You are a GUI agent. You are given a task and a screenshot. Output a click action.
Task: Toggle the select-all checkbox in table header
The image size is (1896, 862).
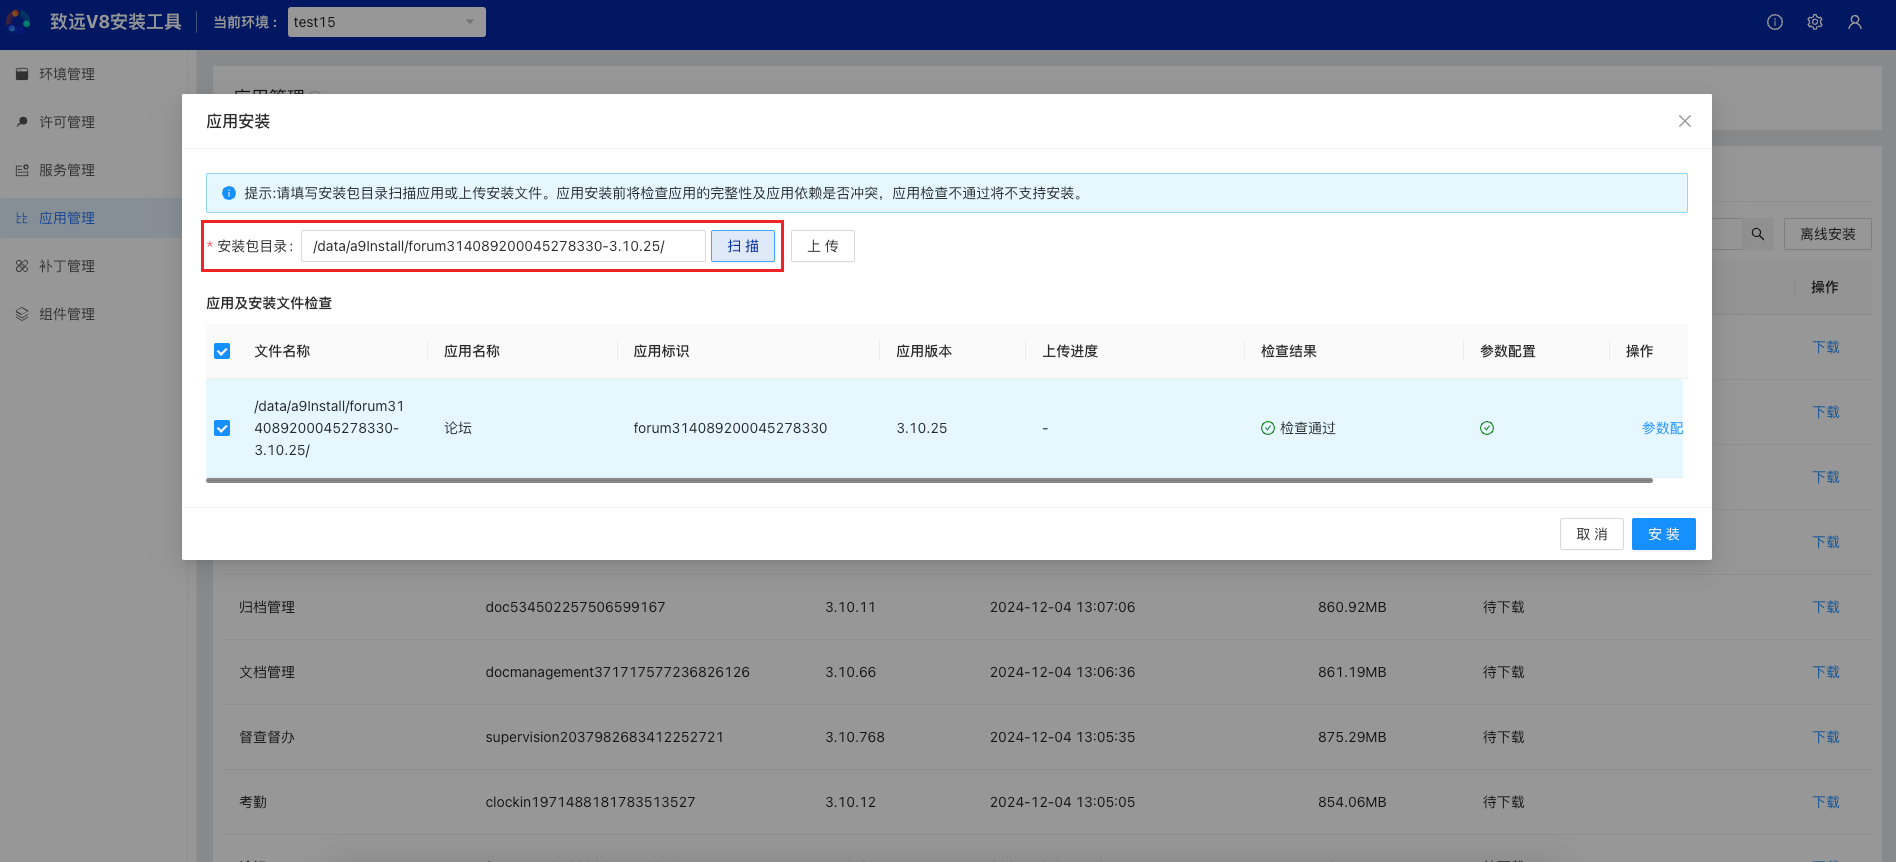(x=222, y=351)
